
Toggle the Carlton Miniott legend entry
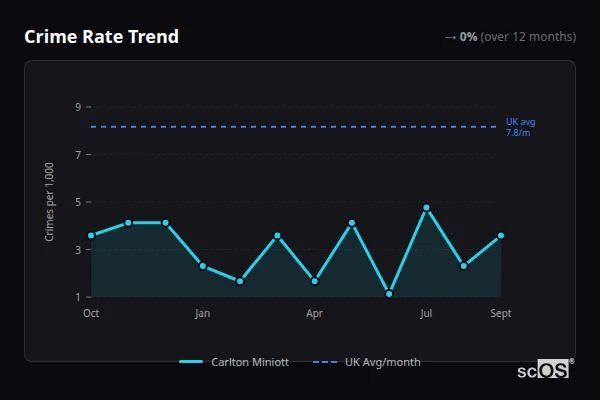234,362
